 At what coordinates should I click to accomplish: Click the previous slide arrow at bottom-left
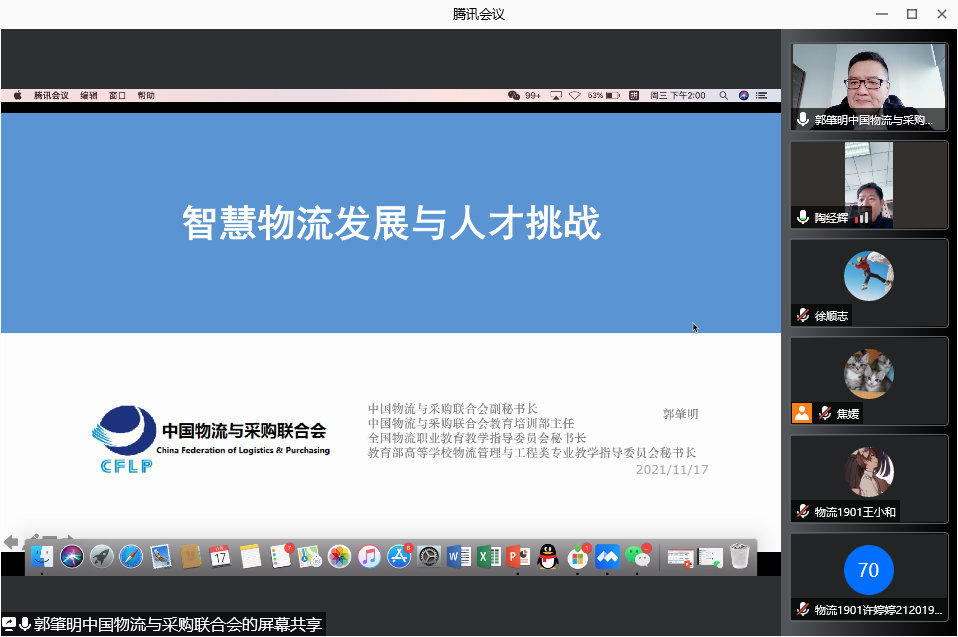[x=11, y=541]
